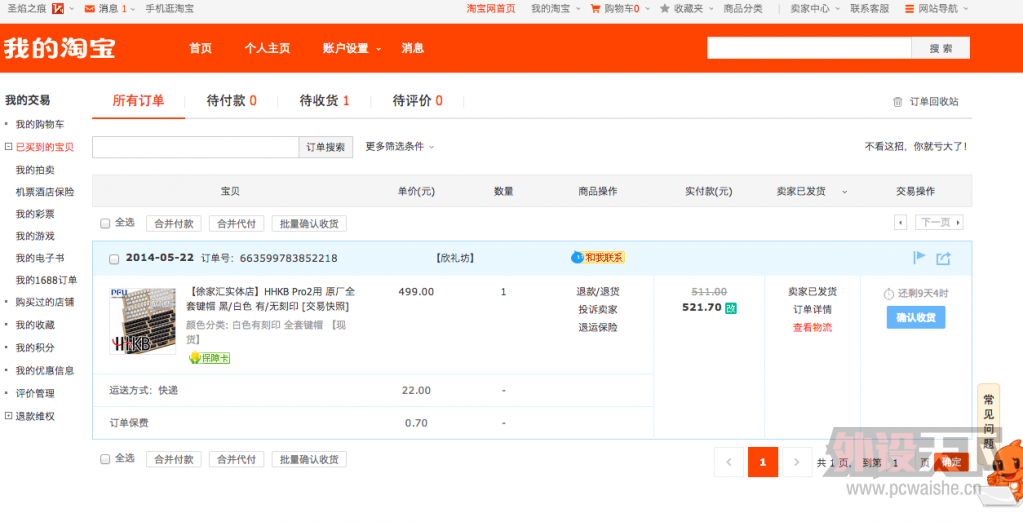Click the 常见问题 side tab
Viewport: 1023px width, 522px height.
[x=988, y=422]
